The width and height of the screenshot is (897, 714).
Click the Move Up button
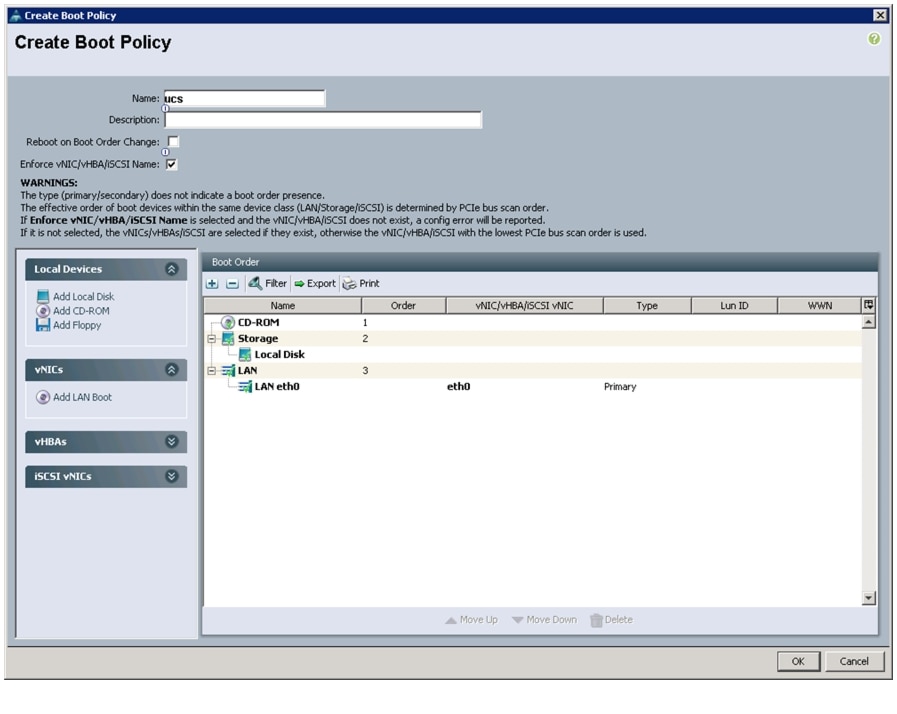pyautogui.click(x=471, y=620)
